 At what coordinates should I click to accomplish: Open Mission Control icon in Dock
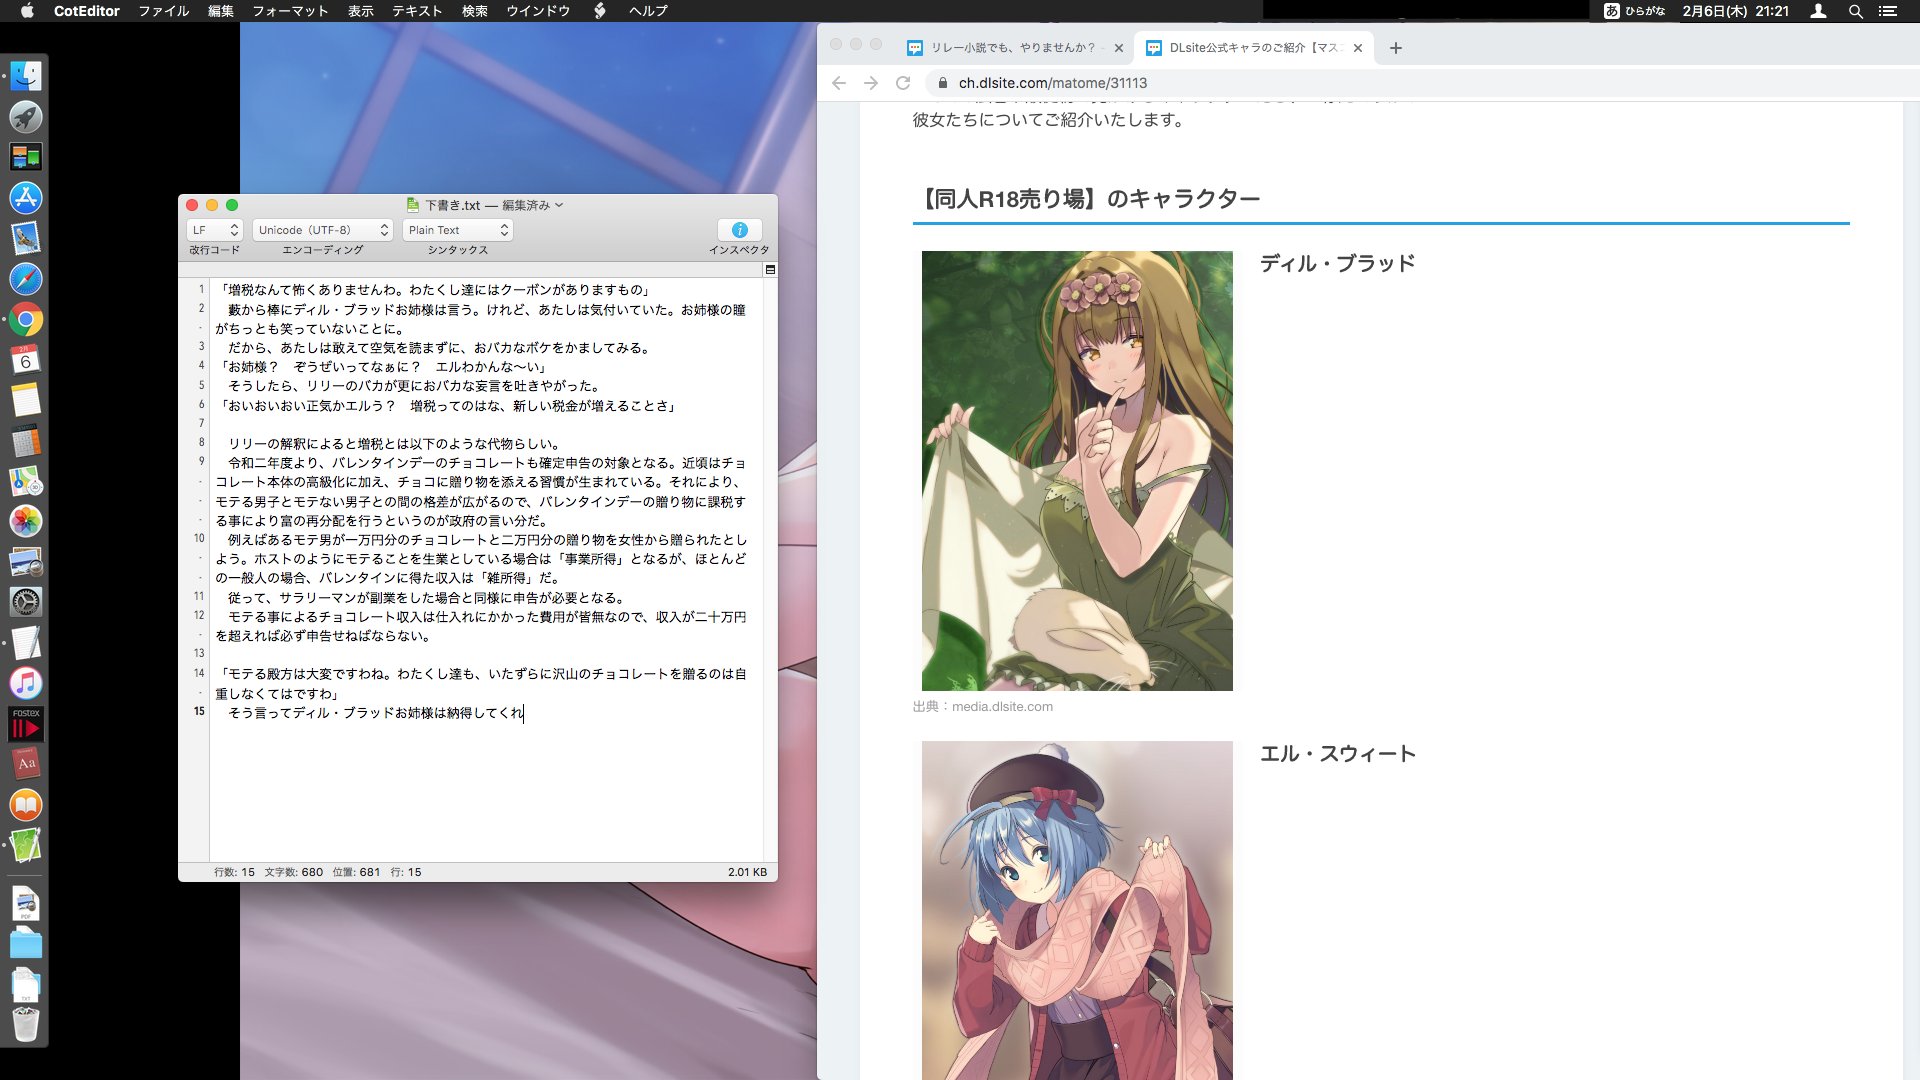(x=26, y=157)
